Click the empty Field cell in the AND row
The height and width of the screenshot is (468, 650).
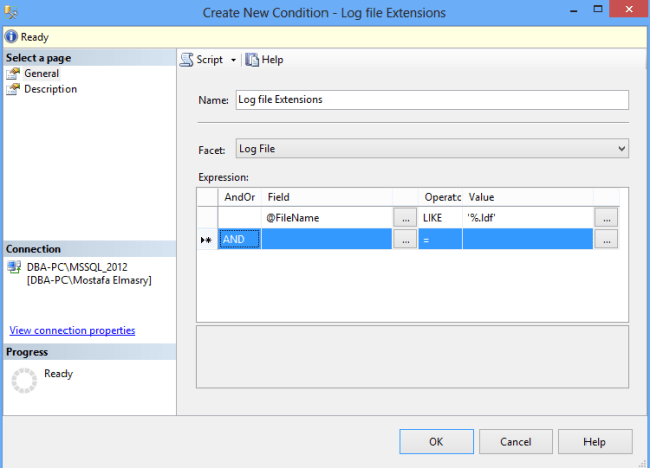click(327, 239)
